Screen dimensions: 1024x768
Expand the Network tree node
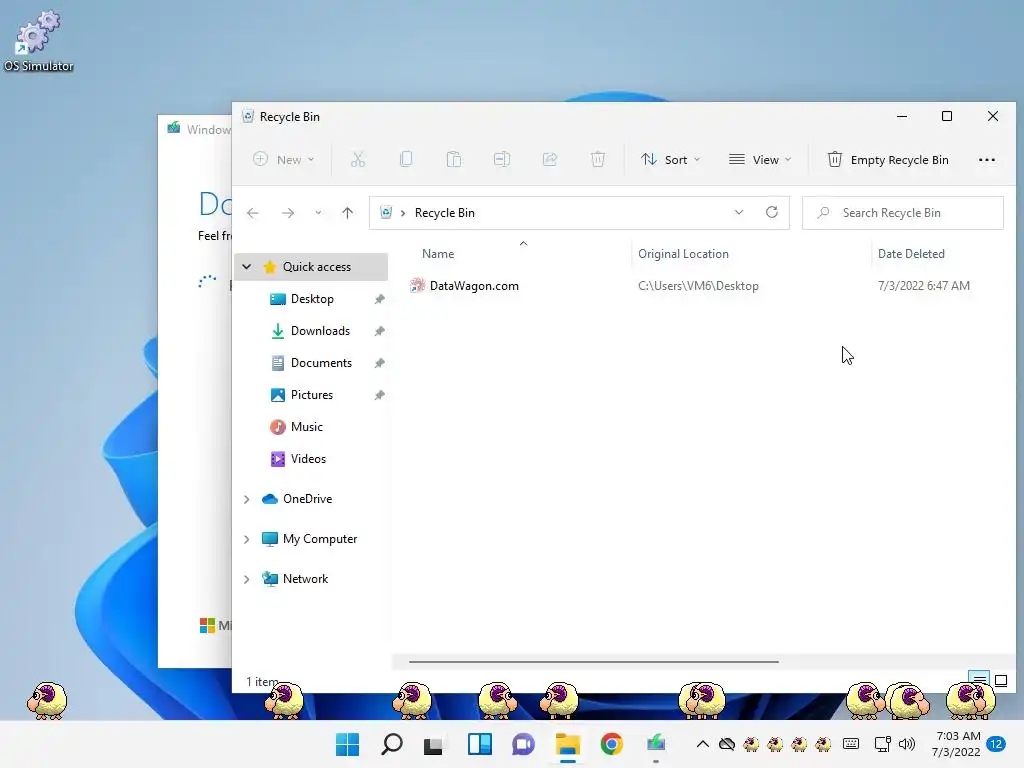coord(246,579)
